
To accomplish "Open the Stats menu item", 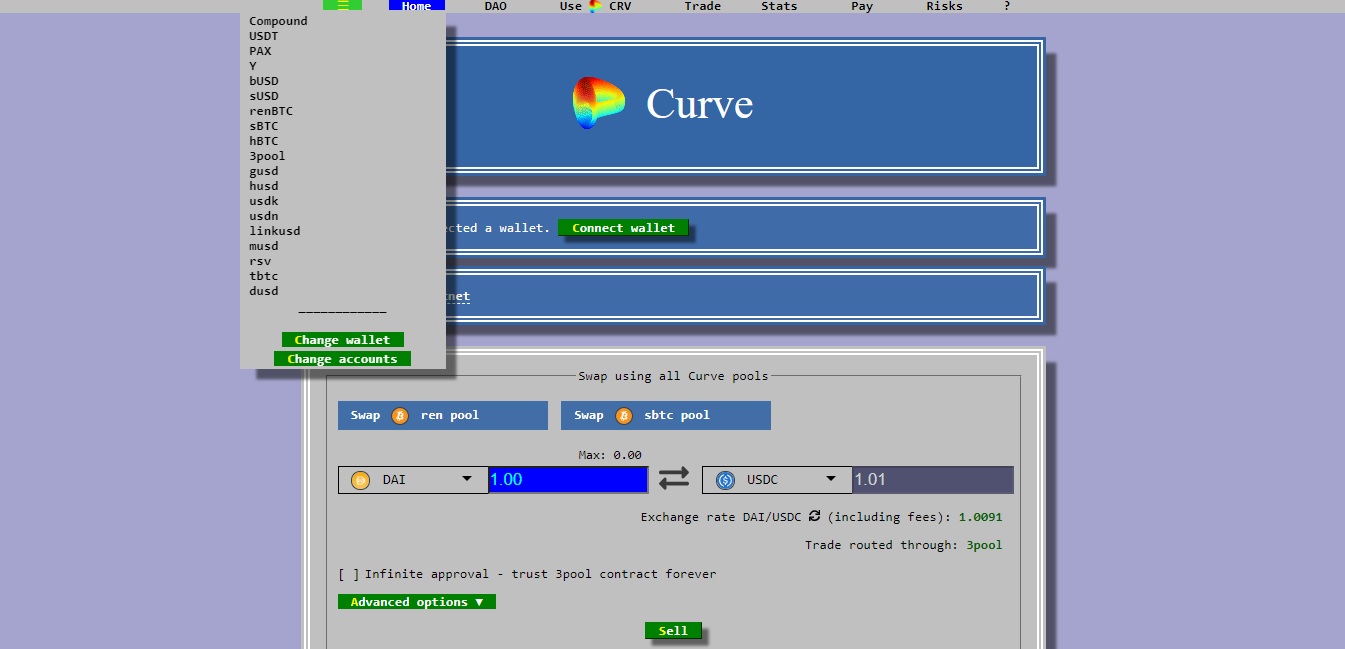I will click(x=779, y=6).
